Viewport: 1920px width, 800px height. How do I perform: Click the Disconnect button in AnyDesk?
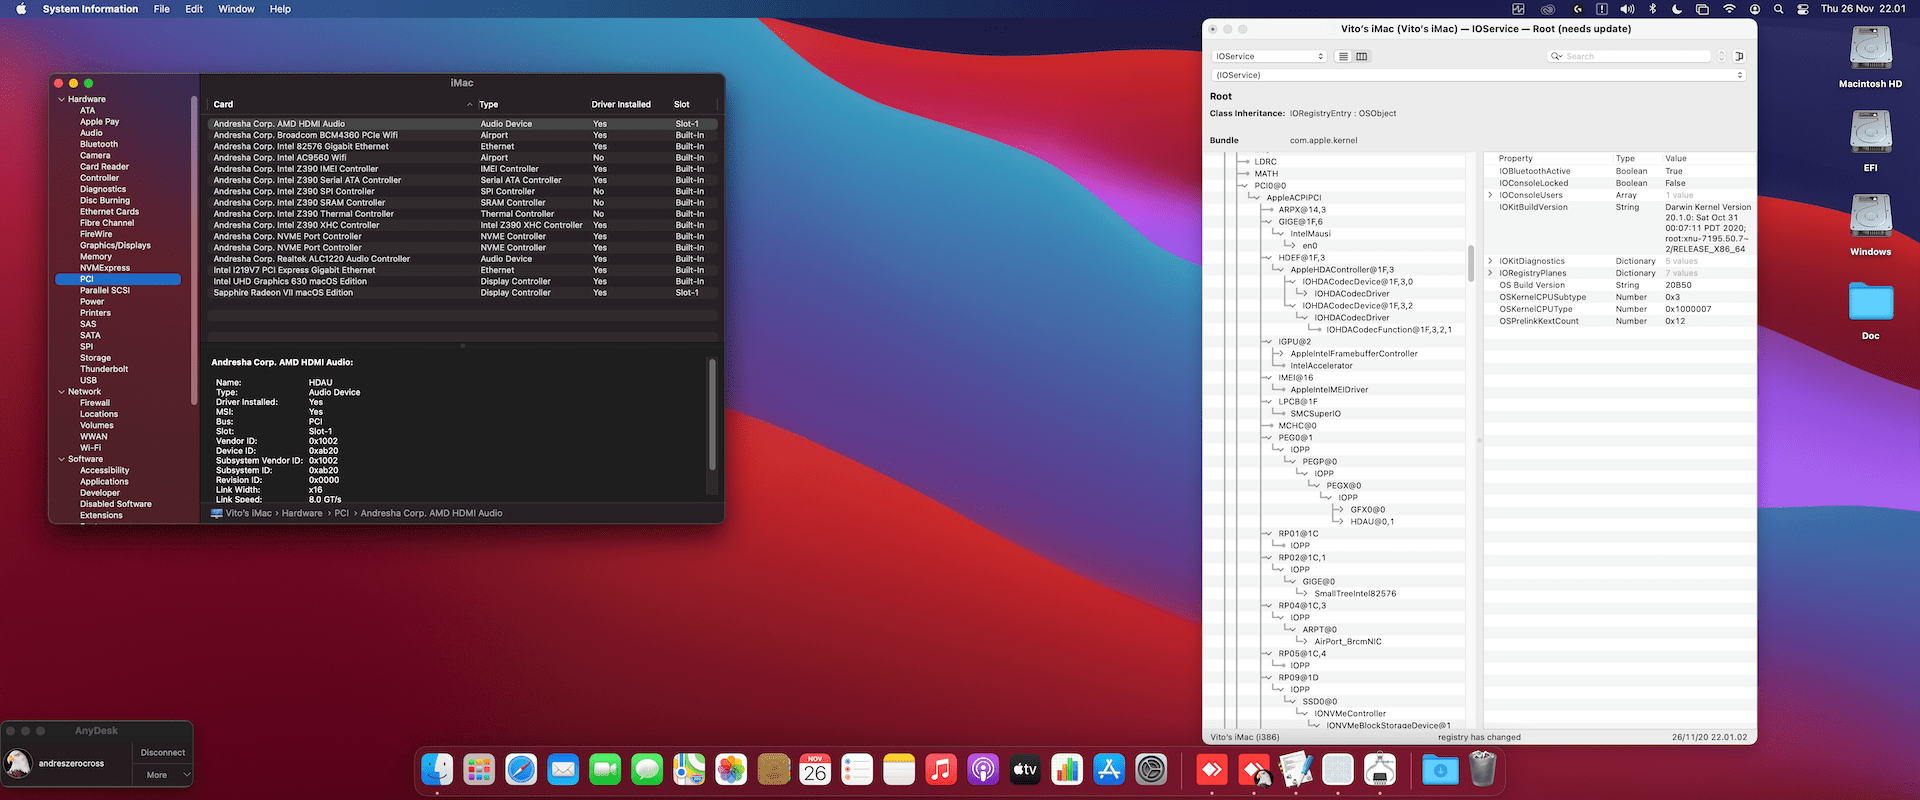point(163,752)
